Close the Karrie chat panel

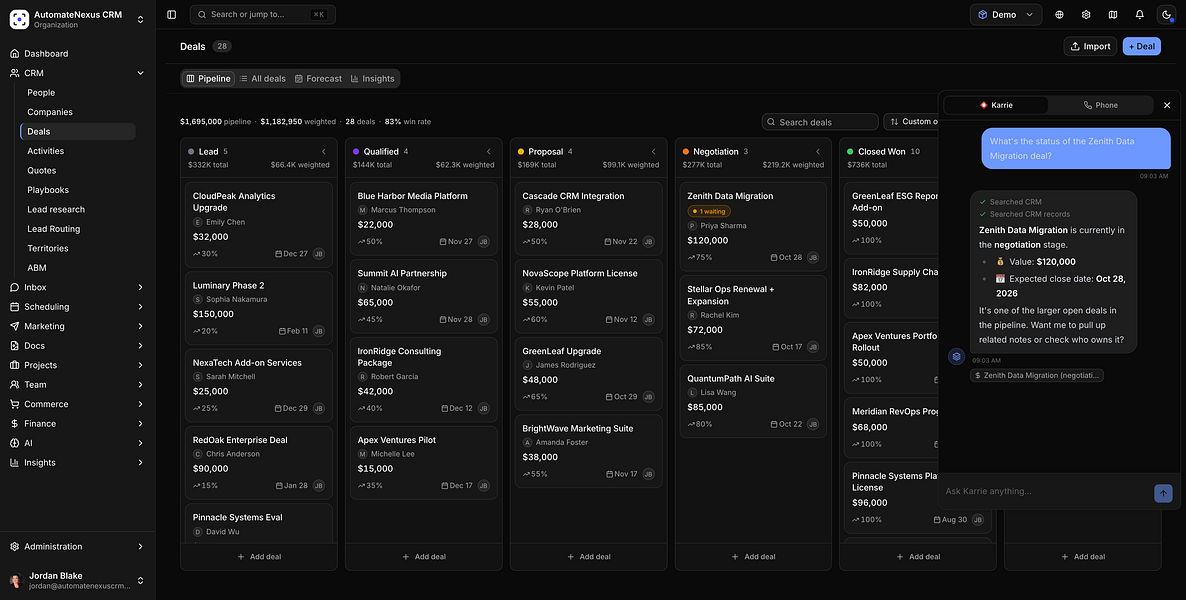(x=1166, y=105)
